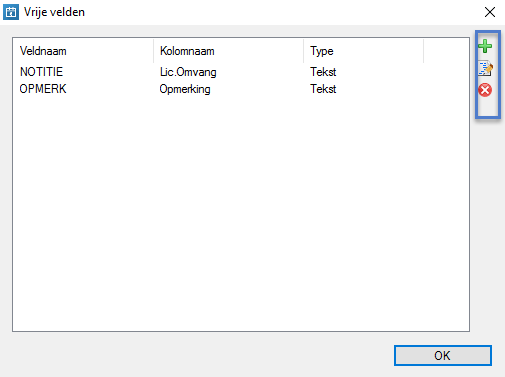Sort by the Type column header

(364, 51)
